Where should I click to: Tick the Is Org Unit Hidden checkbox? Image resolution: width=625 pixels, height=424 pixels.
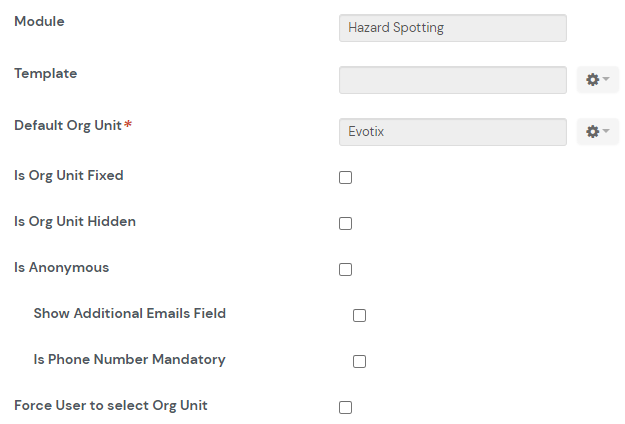pyautogui.click(x=346, y=224)
